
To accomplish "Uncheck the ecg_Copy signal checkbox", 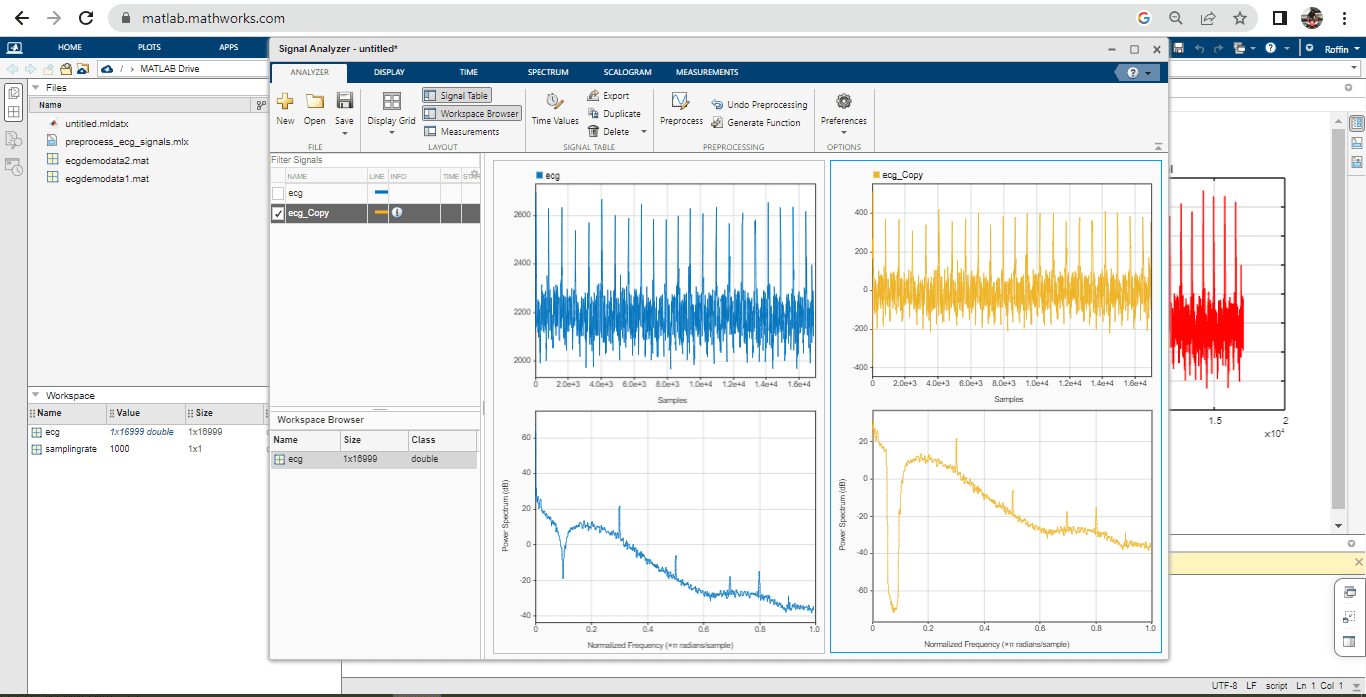I will point(278,213).
